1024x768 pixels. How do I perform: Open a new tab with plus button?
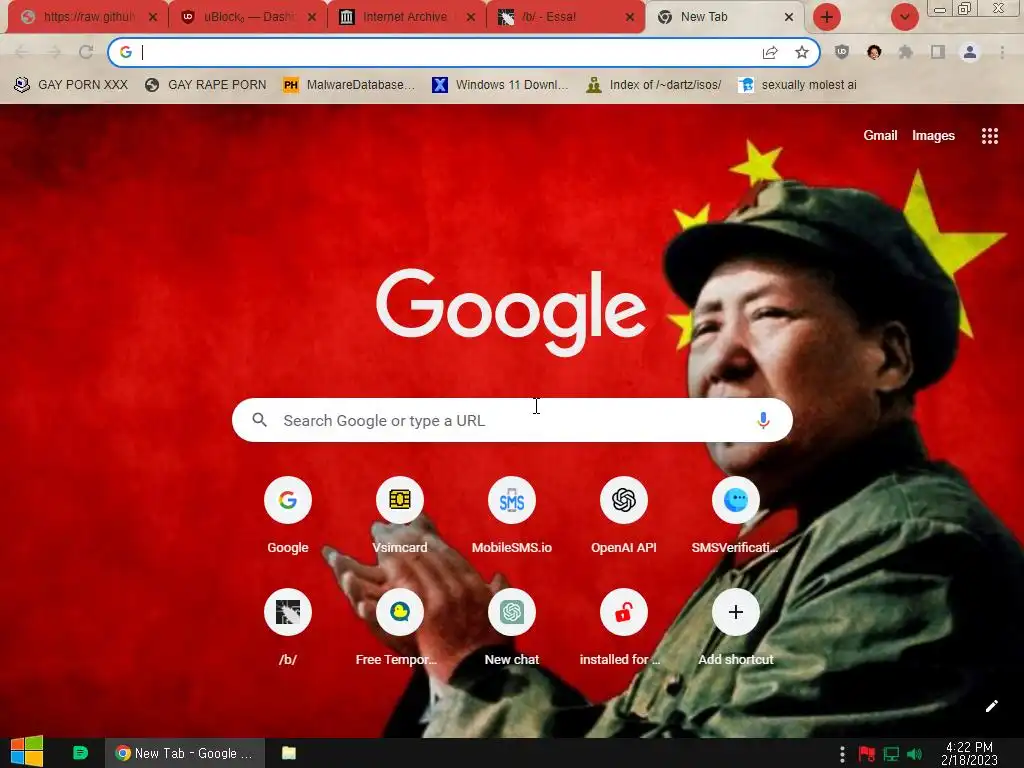coord(826,17)
